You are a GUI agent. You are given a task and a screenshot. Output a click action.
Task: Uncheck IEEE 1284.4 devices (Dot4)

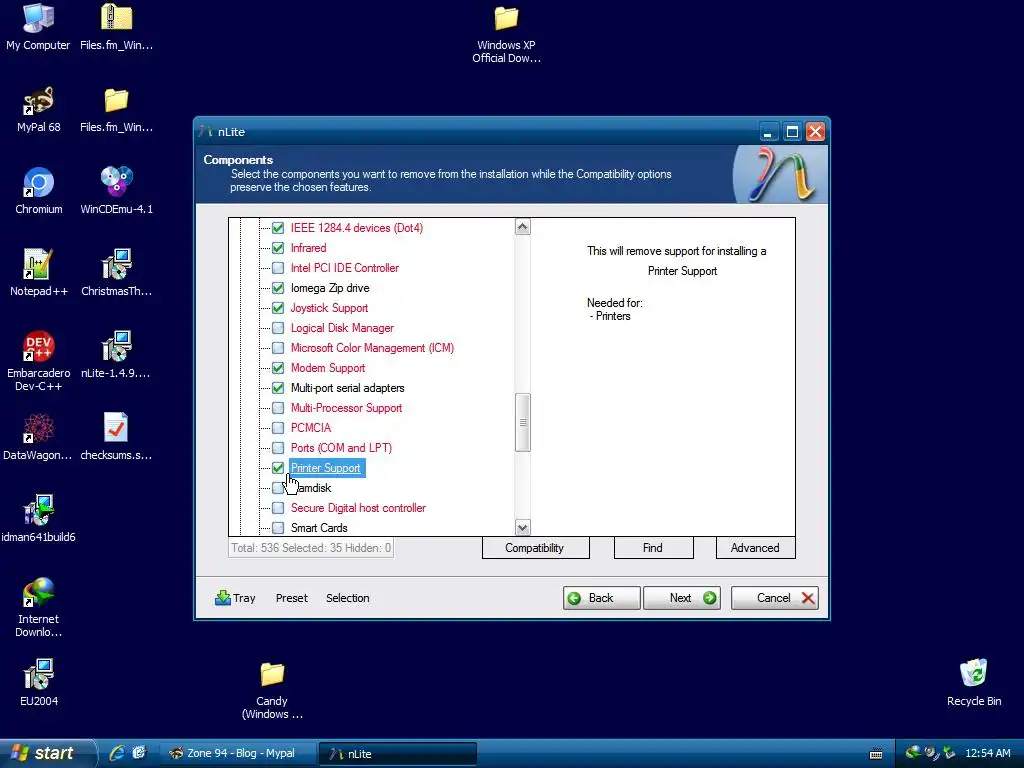tap(278, 228)
